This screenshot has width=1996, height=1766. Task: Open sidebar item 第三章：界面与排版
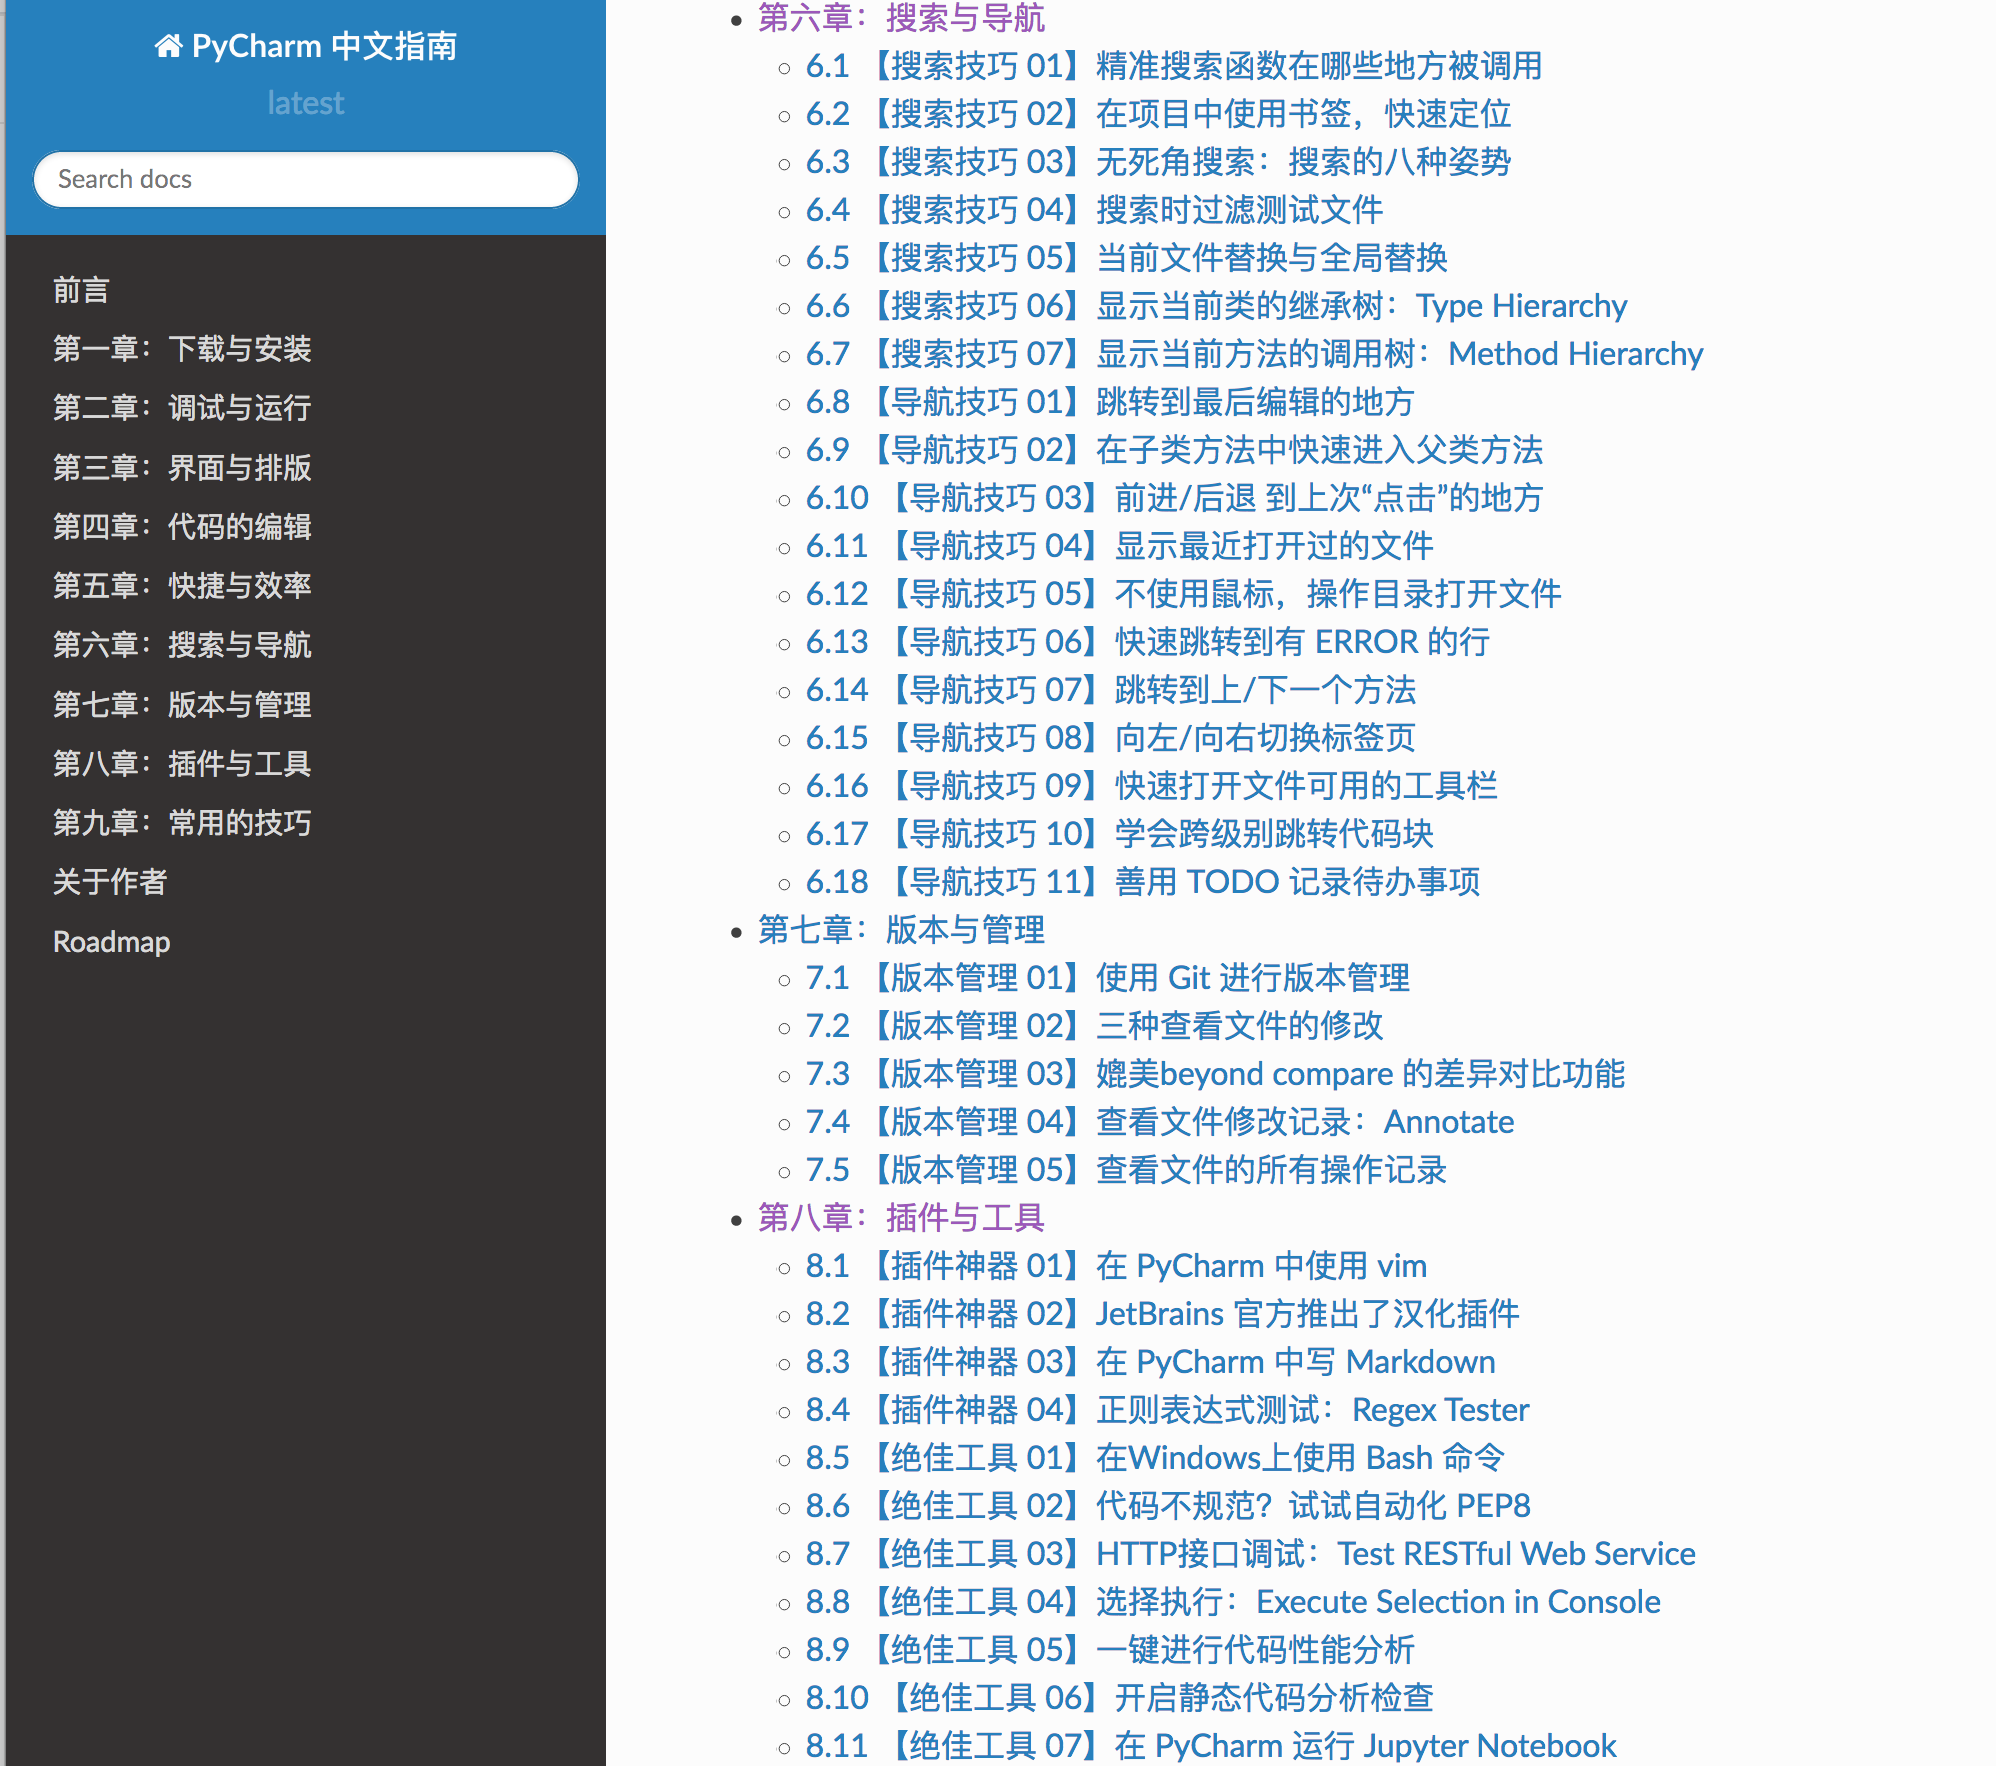pyautogui.click(x=182, y=467)
